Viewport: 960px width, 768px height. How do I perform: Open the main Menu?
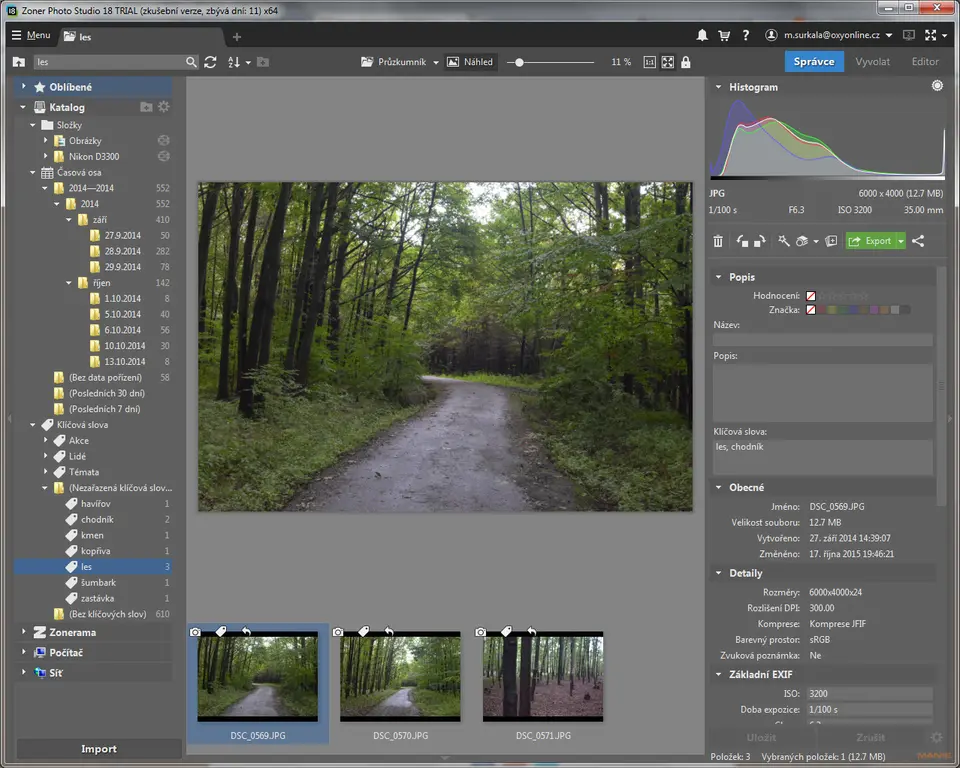click(30, 35)
